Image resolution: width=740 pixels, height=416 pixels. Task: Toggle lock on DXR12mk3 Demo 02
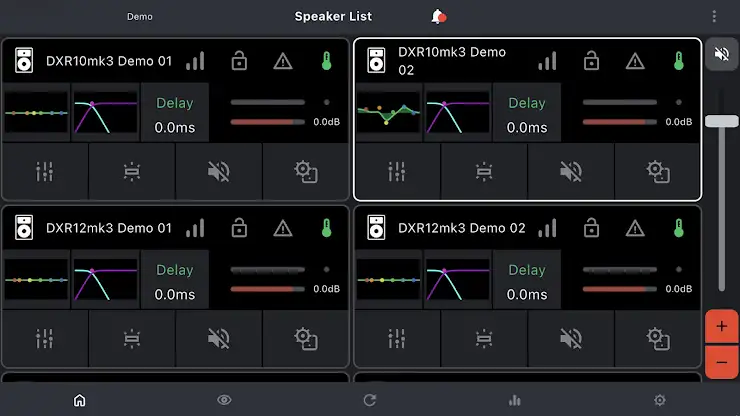(x=591, y=228)
